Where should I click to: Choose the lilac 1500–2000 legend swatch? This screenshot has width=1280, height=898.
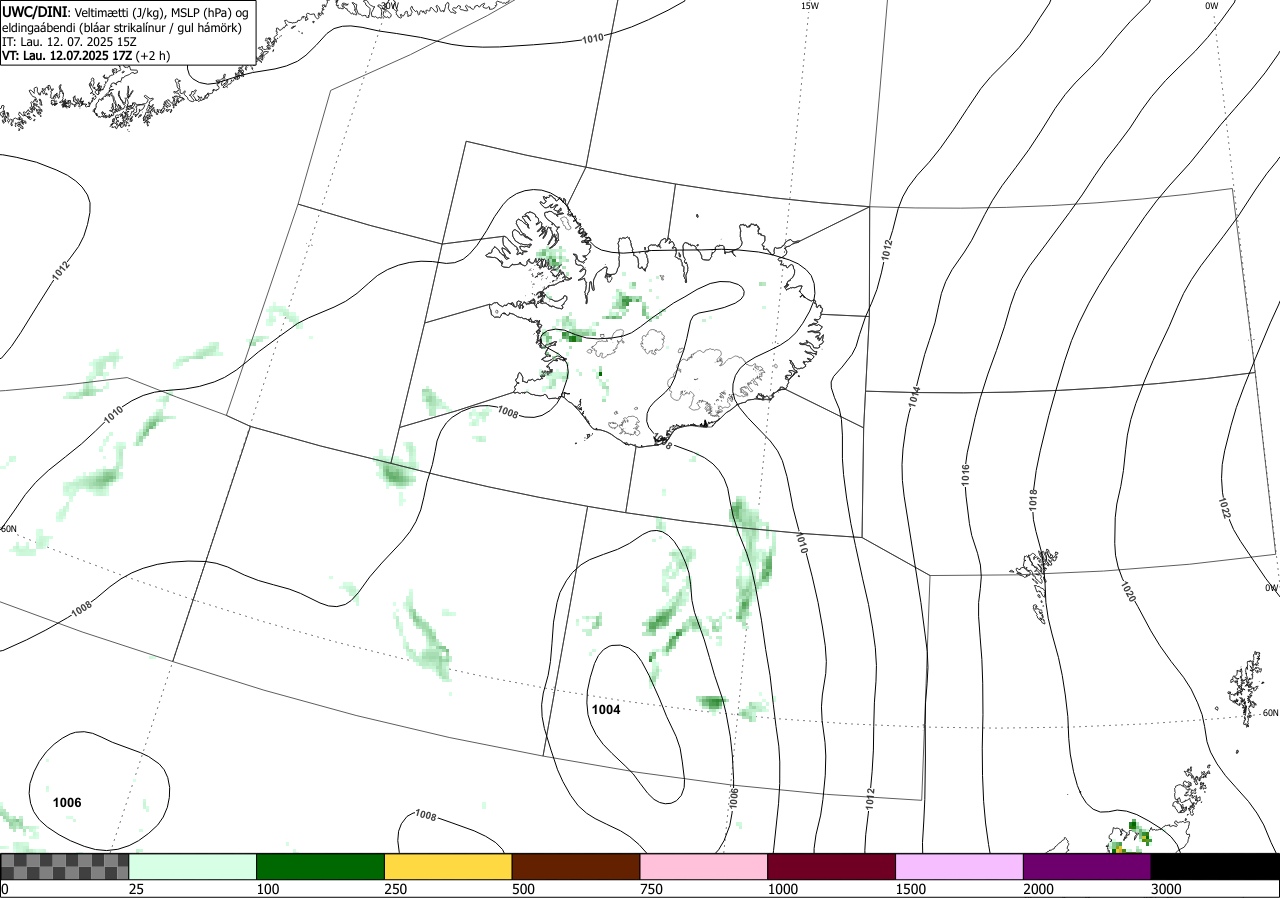(960, 866)
